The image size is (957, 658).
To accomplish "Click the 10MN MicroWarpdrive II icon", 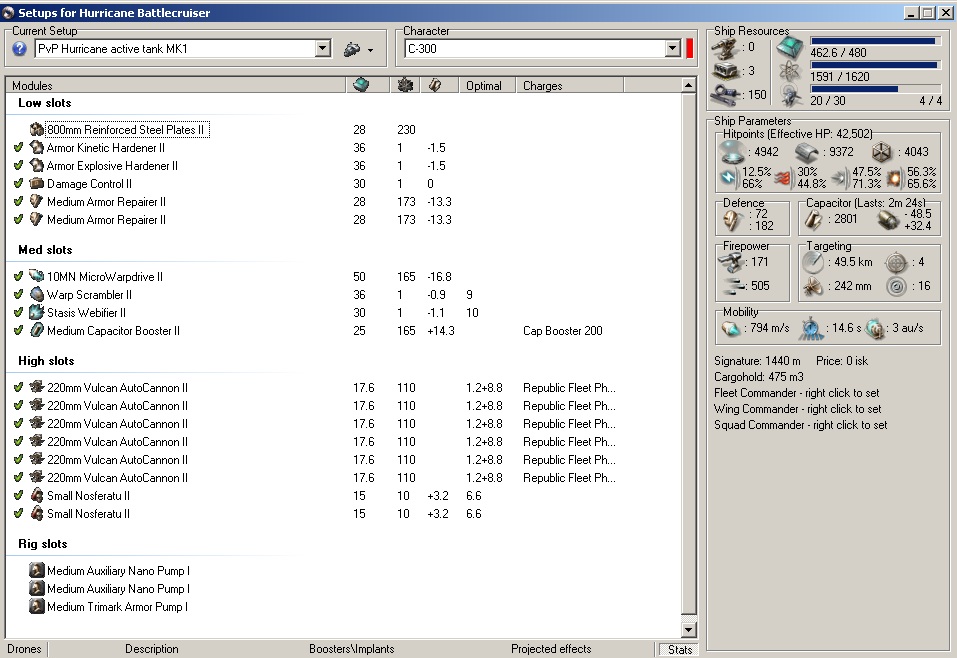I will 37,277.
